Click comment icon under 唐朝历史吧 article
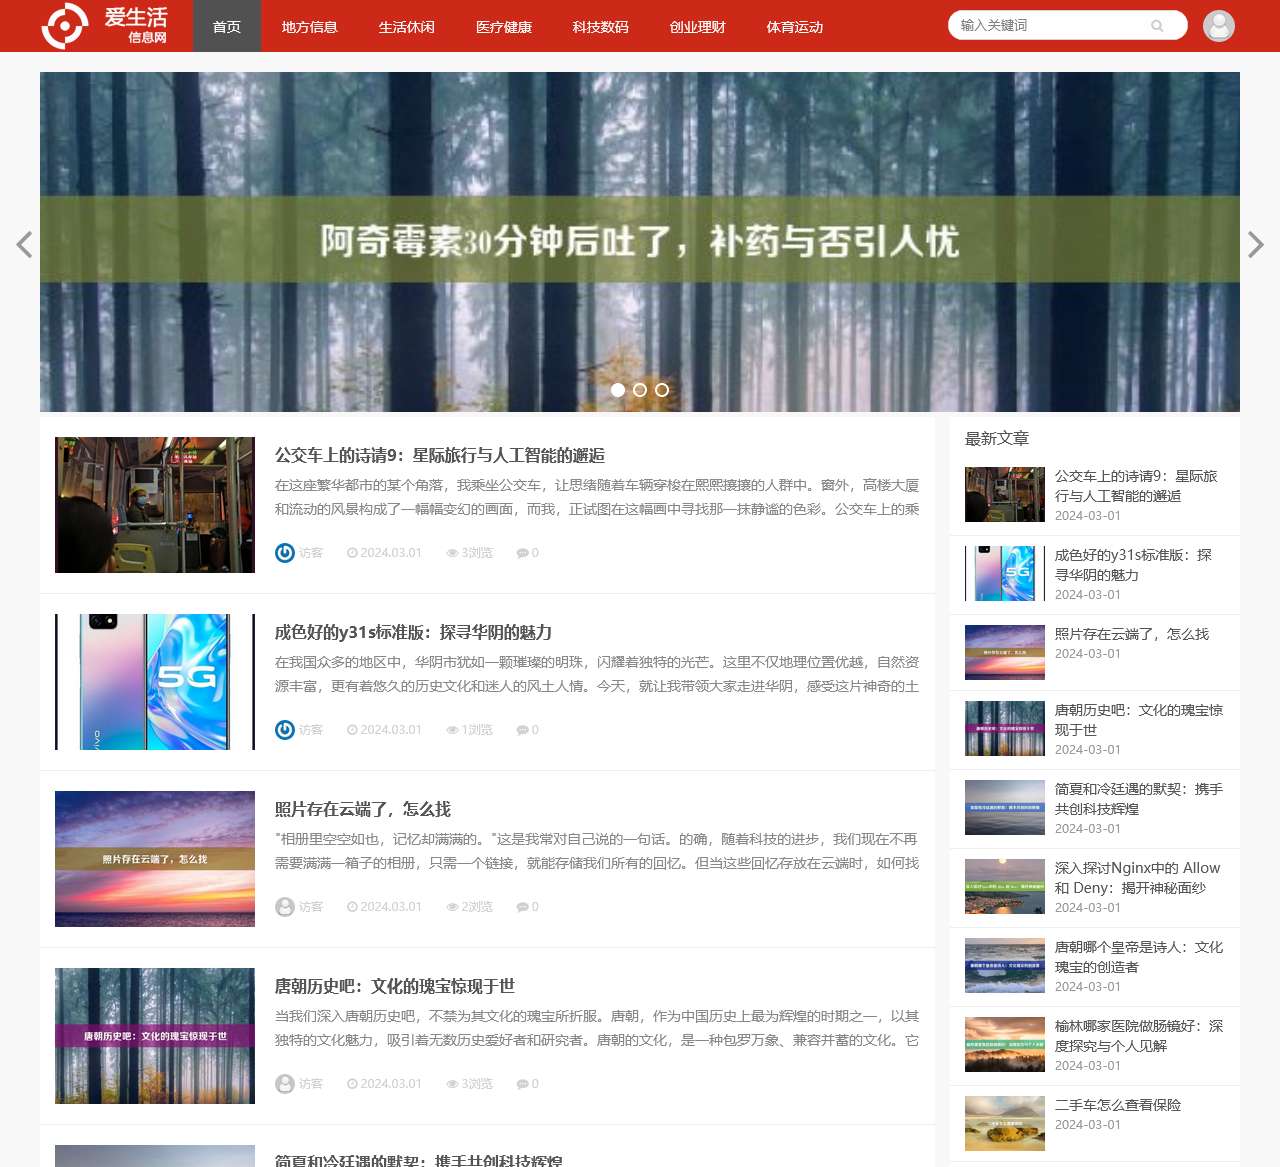Screen dimensions: 1280x1167 point(522,1084)
